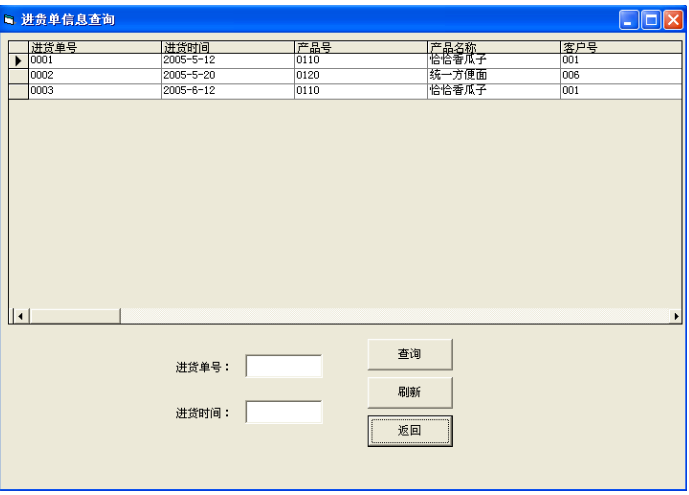The height and width of the screenshot is (495, 689).
Task: Select cell 0002 in the grid
Action: (95, 76)
